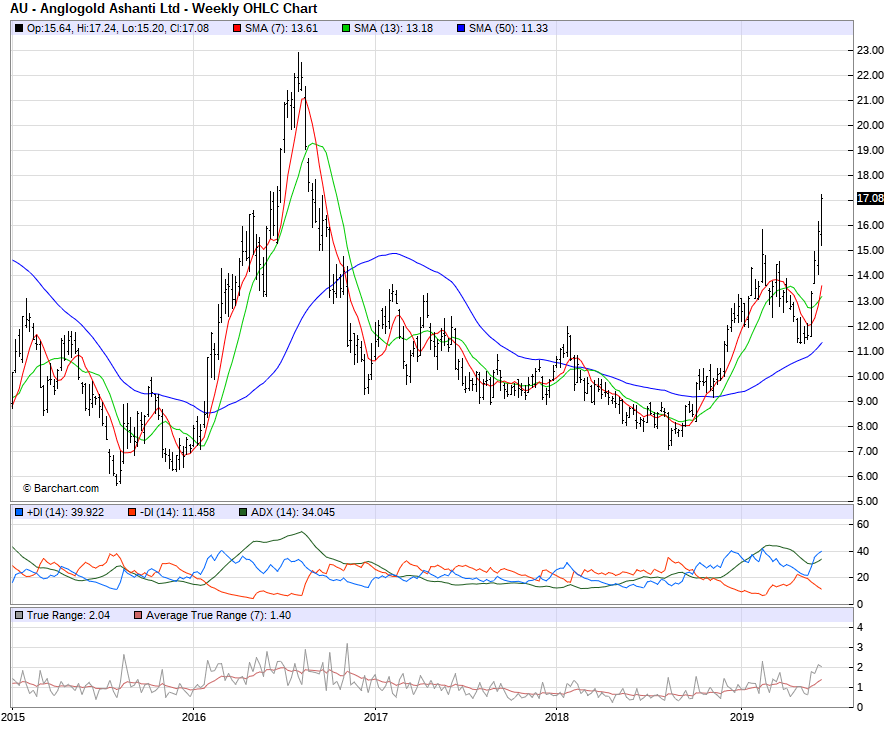Click the ADX (14): 34.045 label
Image resolution: width=895 pixels, height=748 pixels.
(x=293, y=512)
